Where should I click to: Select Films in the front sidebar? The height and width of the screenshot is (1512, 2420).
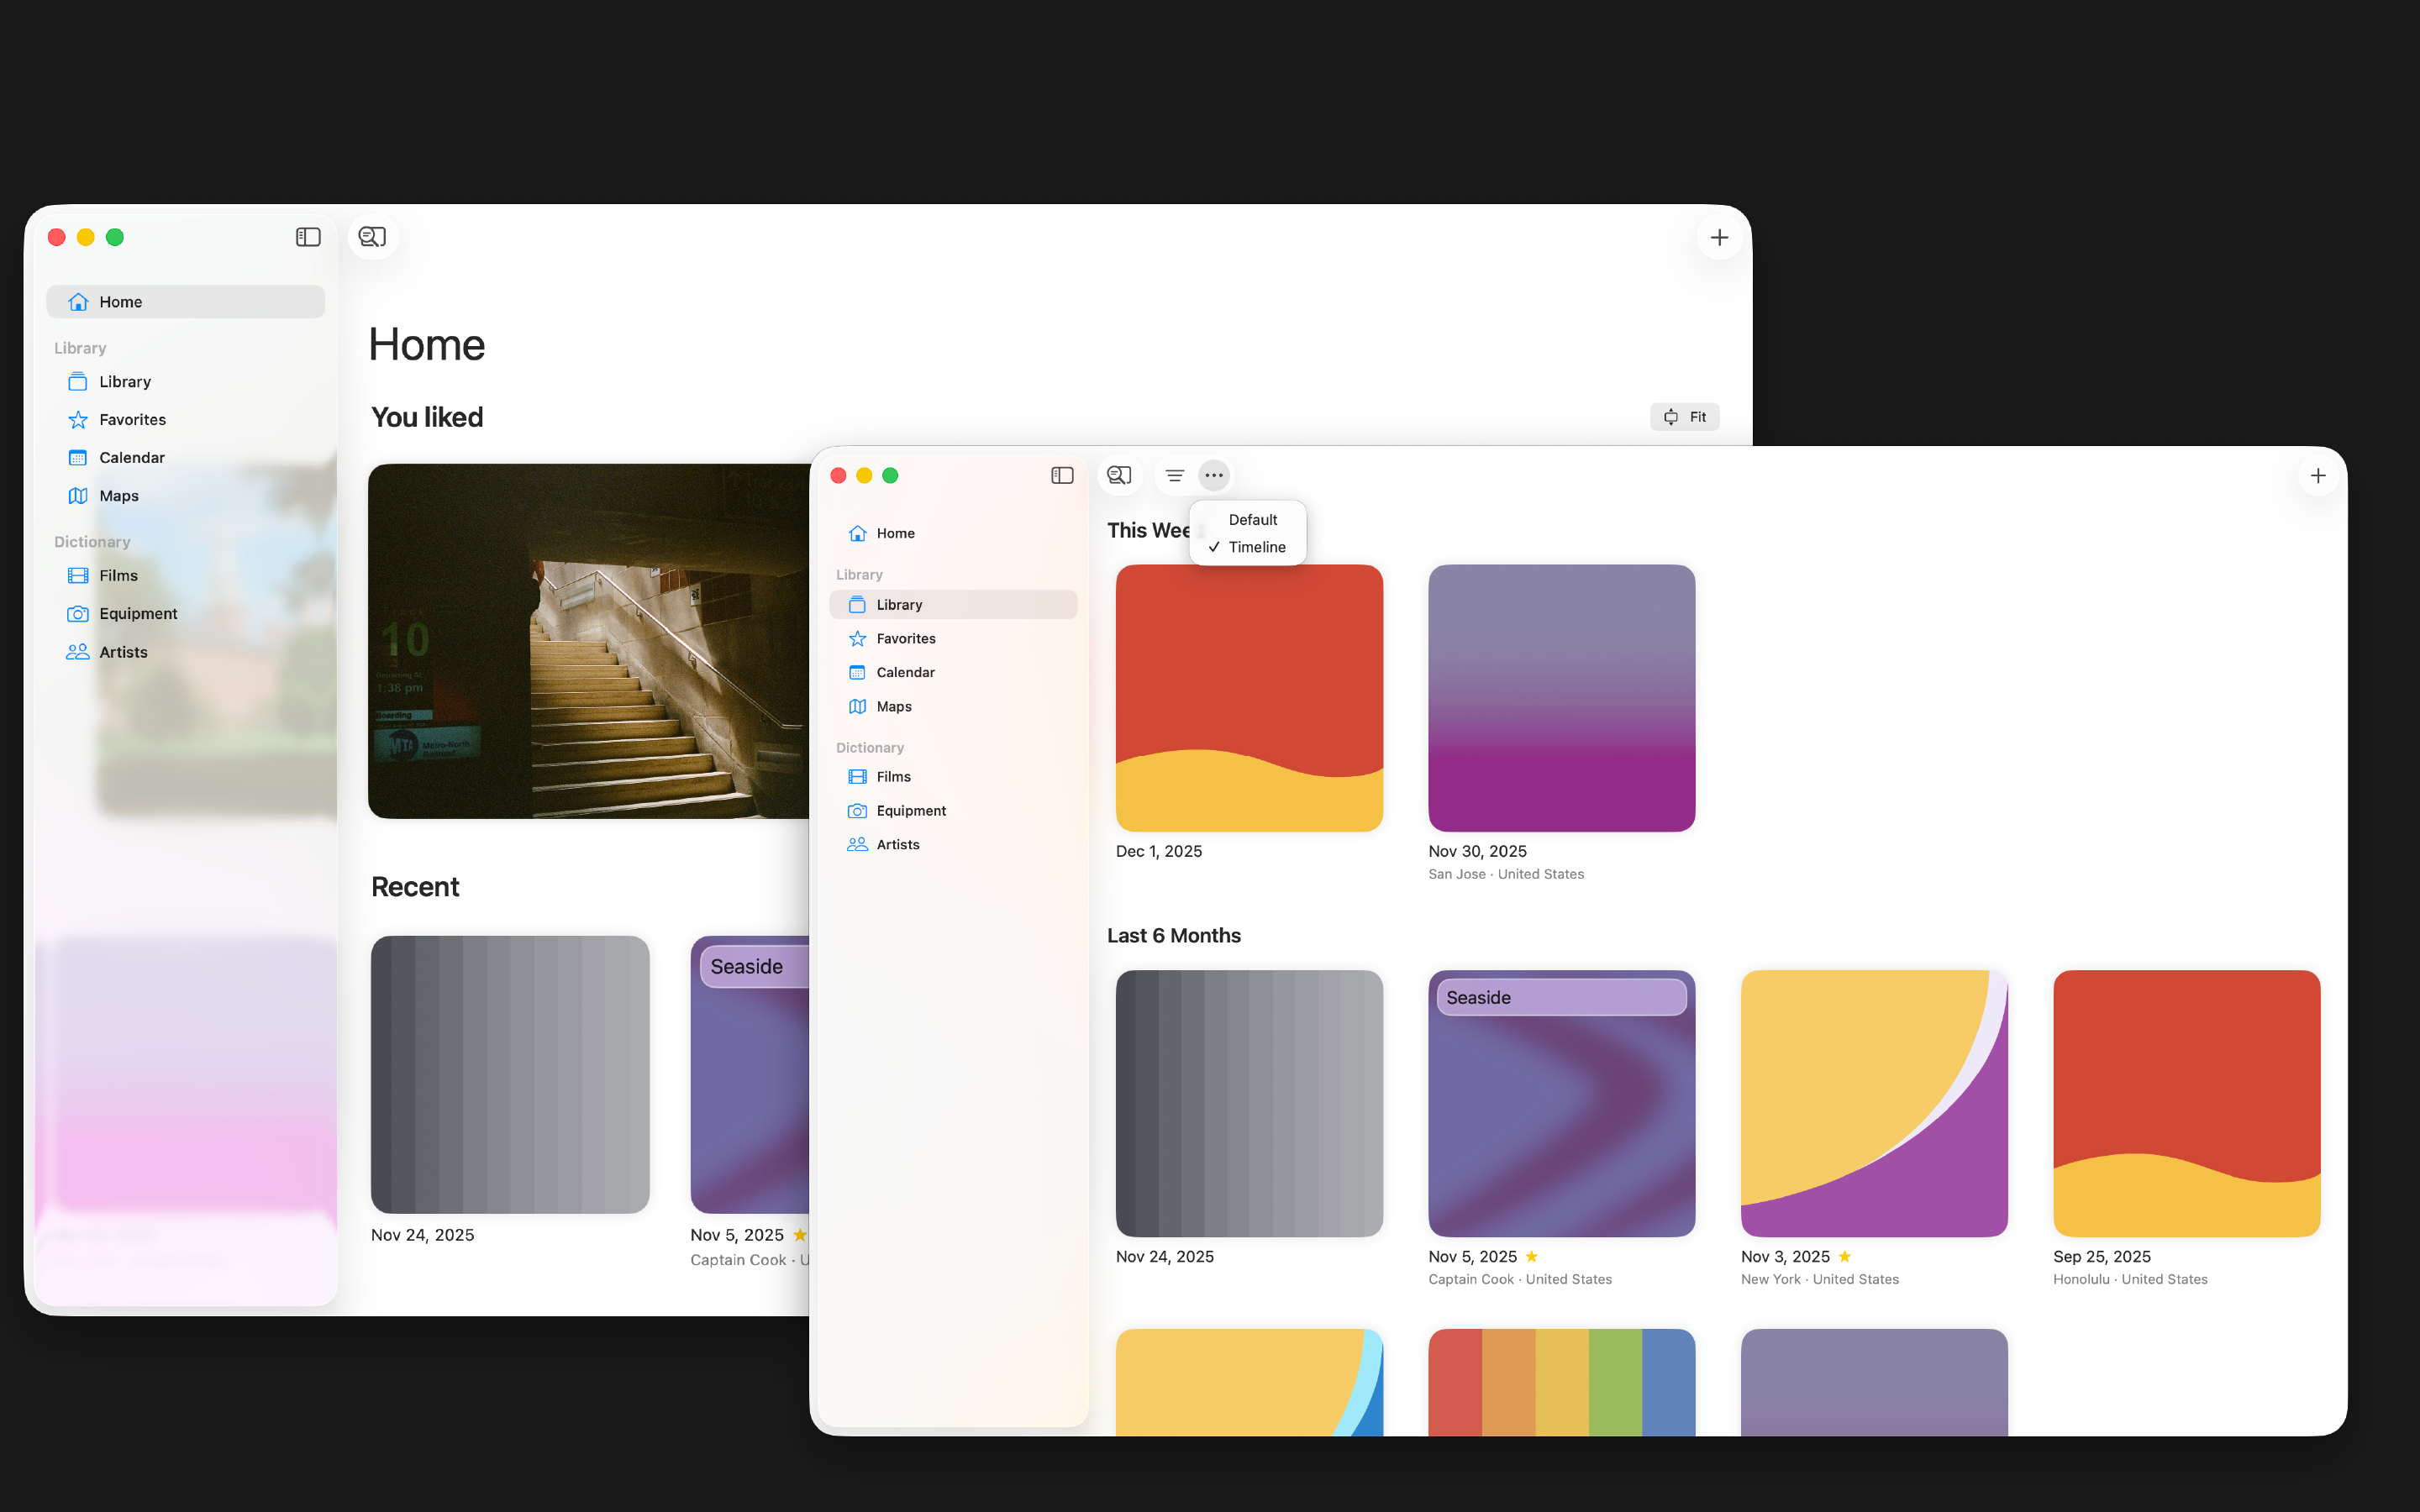pos(892,777)
